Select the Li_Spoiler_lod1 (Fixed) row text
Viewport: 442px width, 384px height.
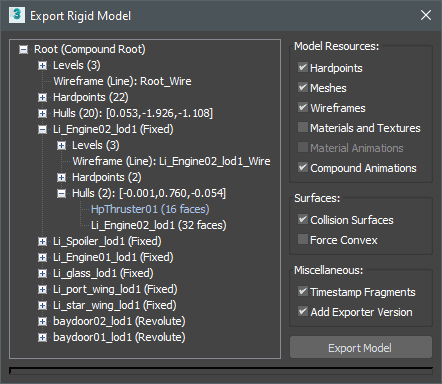tap(107, 241)
